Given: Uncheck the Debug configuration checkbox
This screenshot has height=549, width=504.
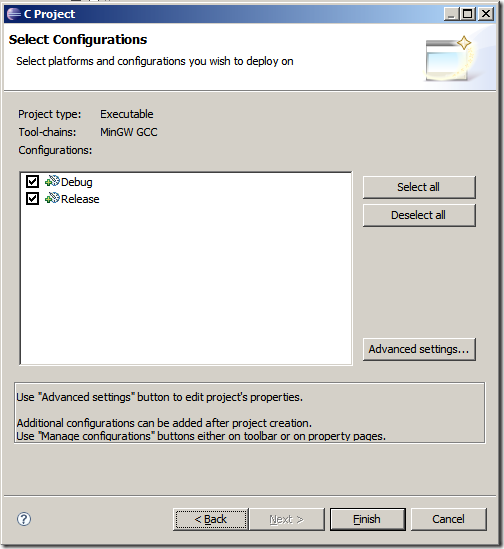Looking at the screenshot, I should (x=33, y=181).
